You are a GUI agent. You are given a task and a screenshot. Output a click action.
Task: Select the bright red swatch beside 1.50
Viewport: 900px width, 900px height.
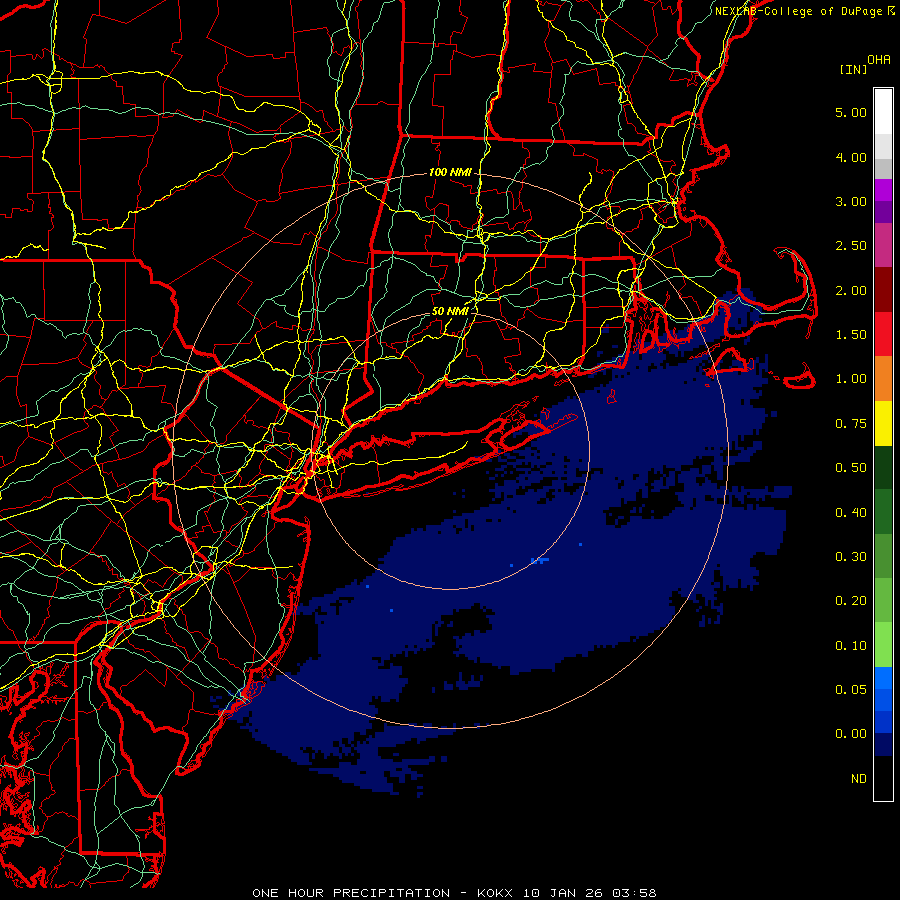[883, 334]
